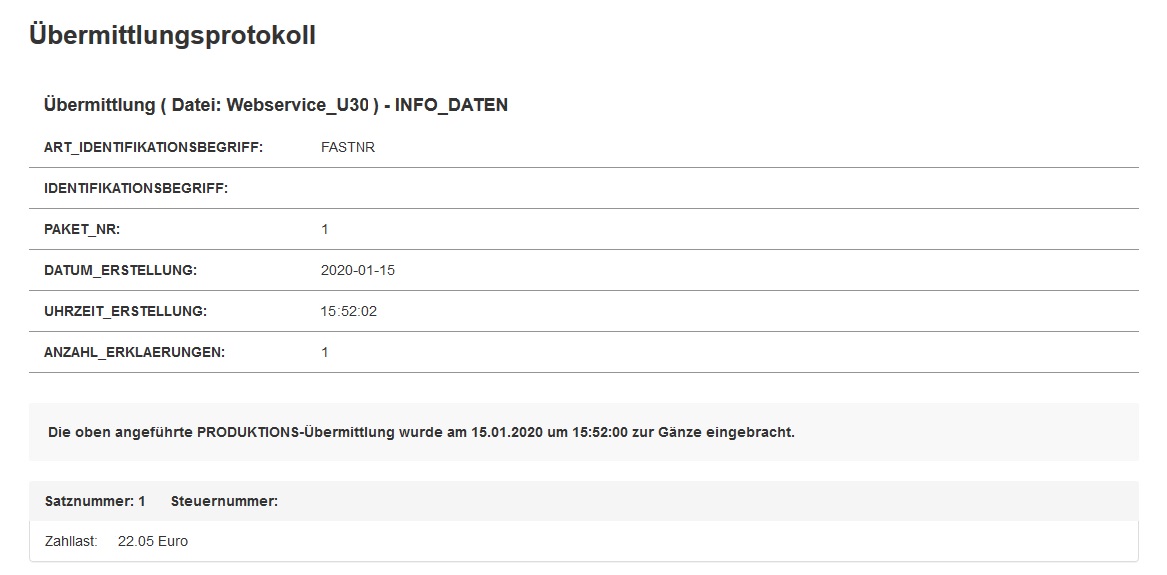Screen dimensions: 1167x575
Task: Select the 22.05 Euro amount
Action: (153, 542)
